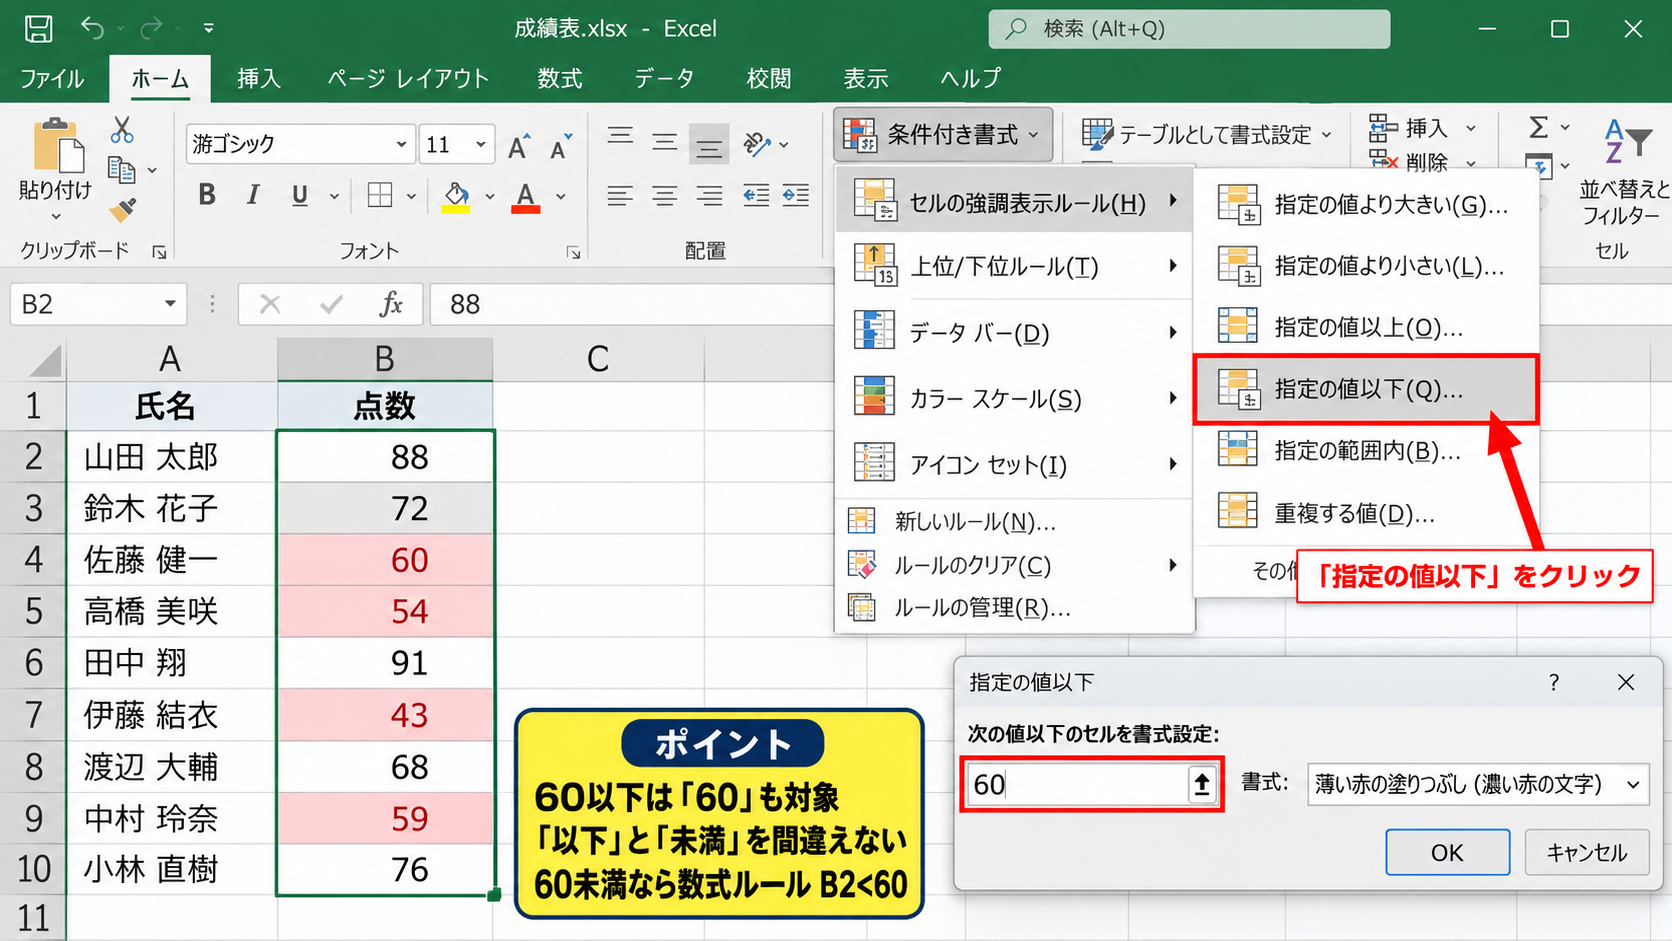
Task: Click the Save icon in title bar
Action: (38, 28)
